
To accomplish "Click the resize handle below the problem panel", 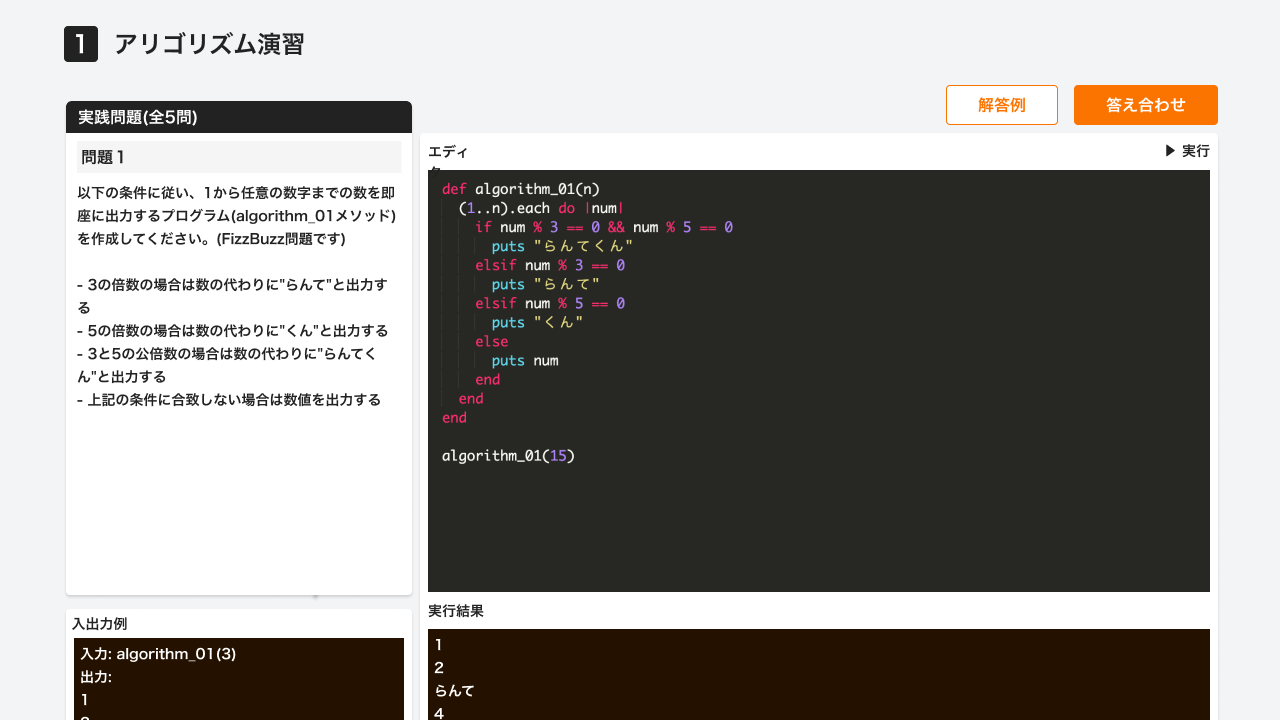I will tap(315, 597).
